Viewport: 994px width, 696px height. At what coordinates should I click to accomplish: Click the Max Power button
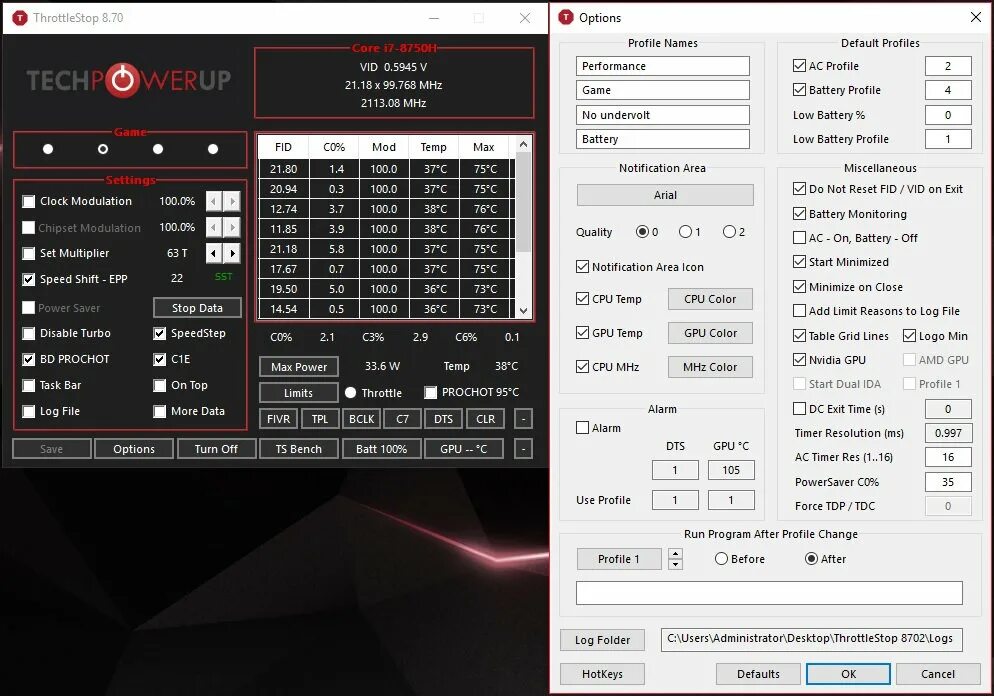[x=299, y=367]
